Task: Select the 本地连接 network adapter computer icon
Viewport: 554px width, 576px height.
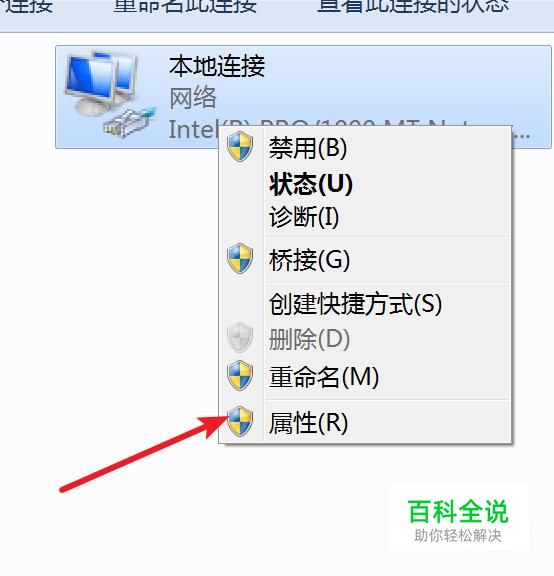Action: click(109, 94)
